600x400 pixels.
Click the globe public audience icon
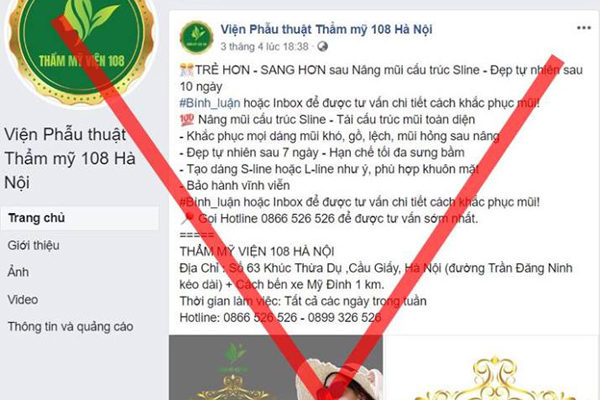pos(323,47)
